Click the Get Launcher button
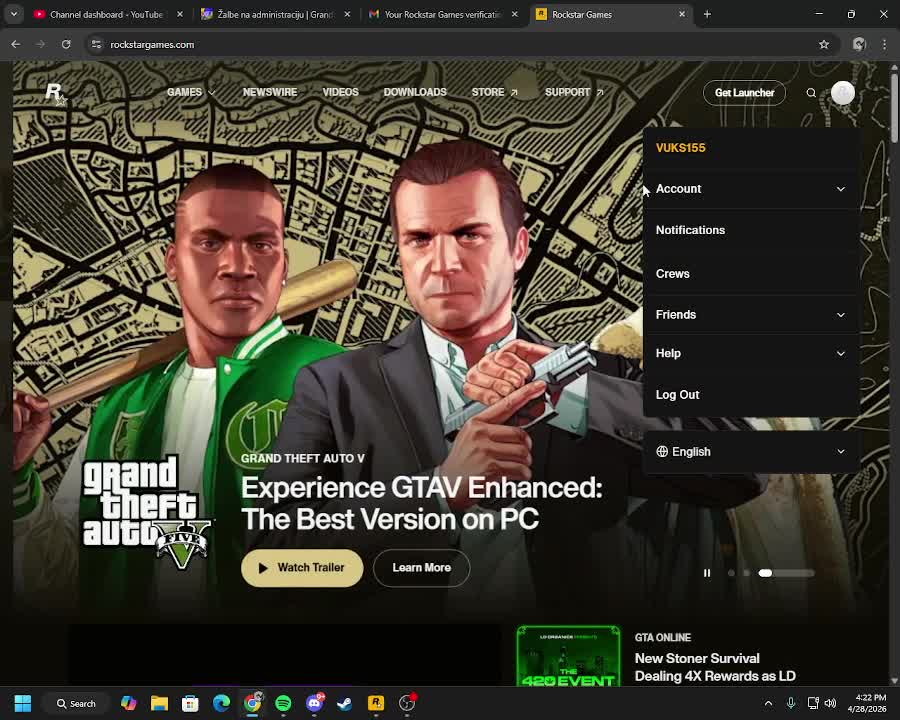Image resolution: width=900 pixels, height=720 pixels. [744, 93]
